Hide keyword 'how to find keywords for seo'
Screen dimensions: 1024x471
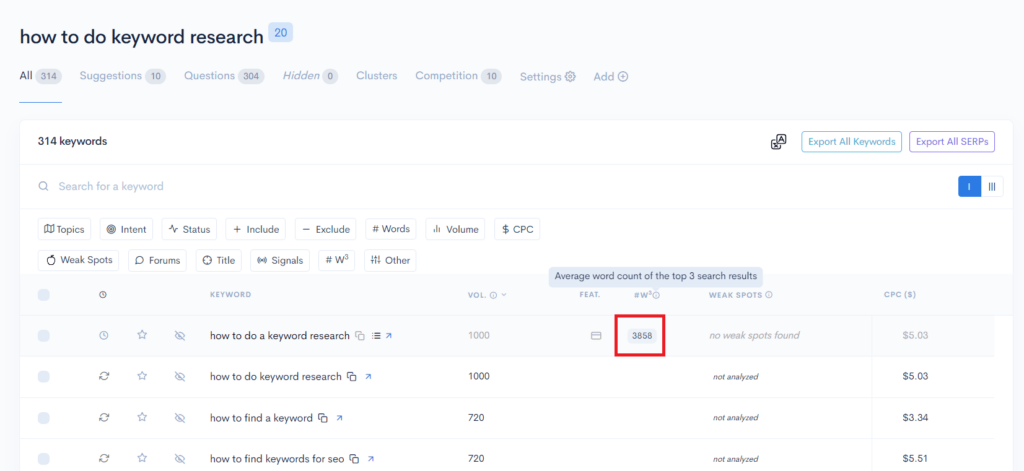pyautogui.click(x=180, y=458)
